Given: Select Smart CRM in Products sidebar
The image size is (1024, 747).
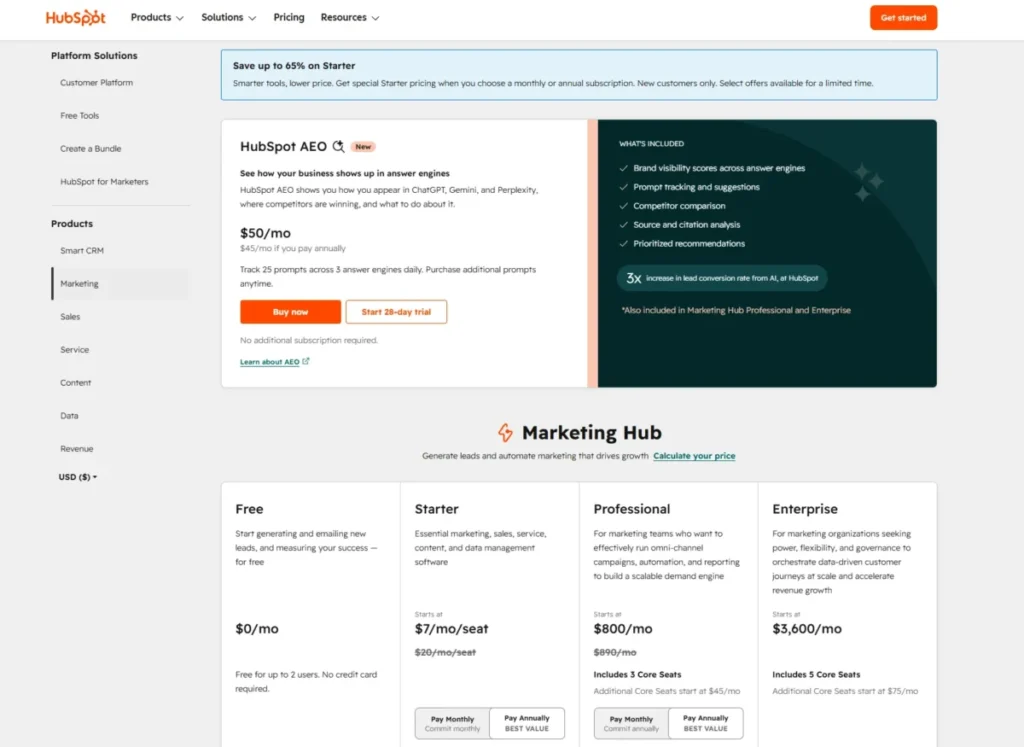Looking at the screenshot, I should [82, 251].
